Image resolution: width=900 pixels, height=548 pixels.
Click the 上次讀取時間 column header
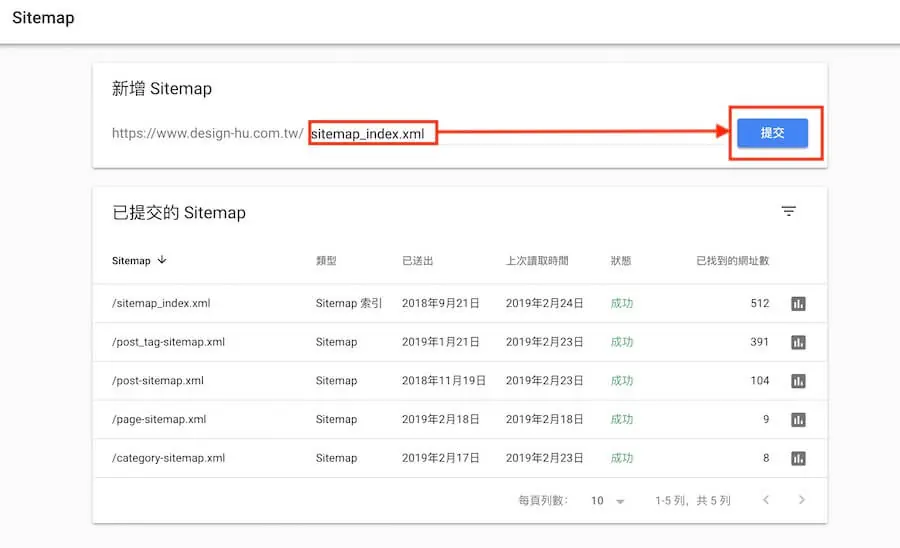pos(537,261)
